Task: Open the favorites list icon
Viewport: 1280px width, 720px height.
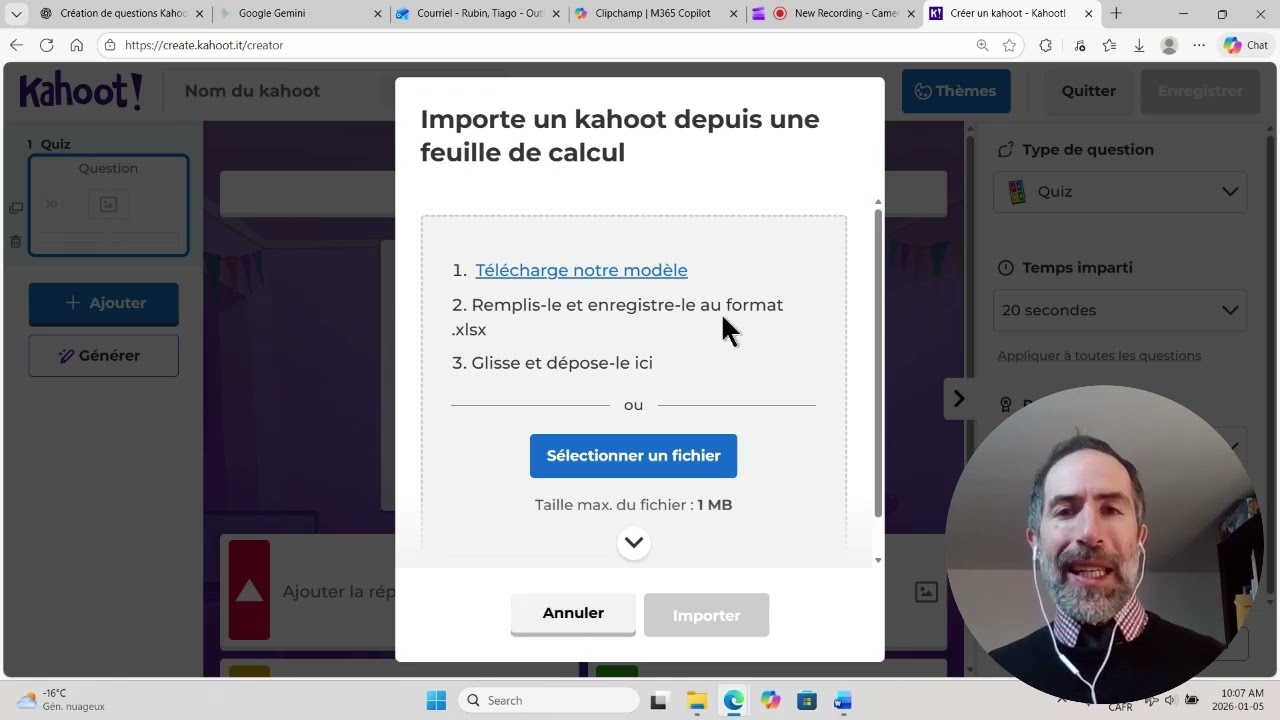Action: (1109, 45)
